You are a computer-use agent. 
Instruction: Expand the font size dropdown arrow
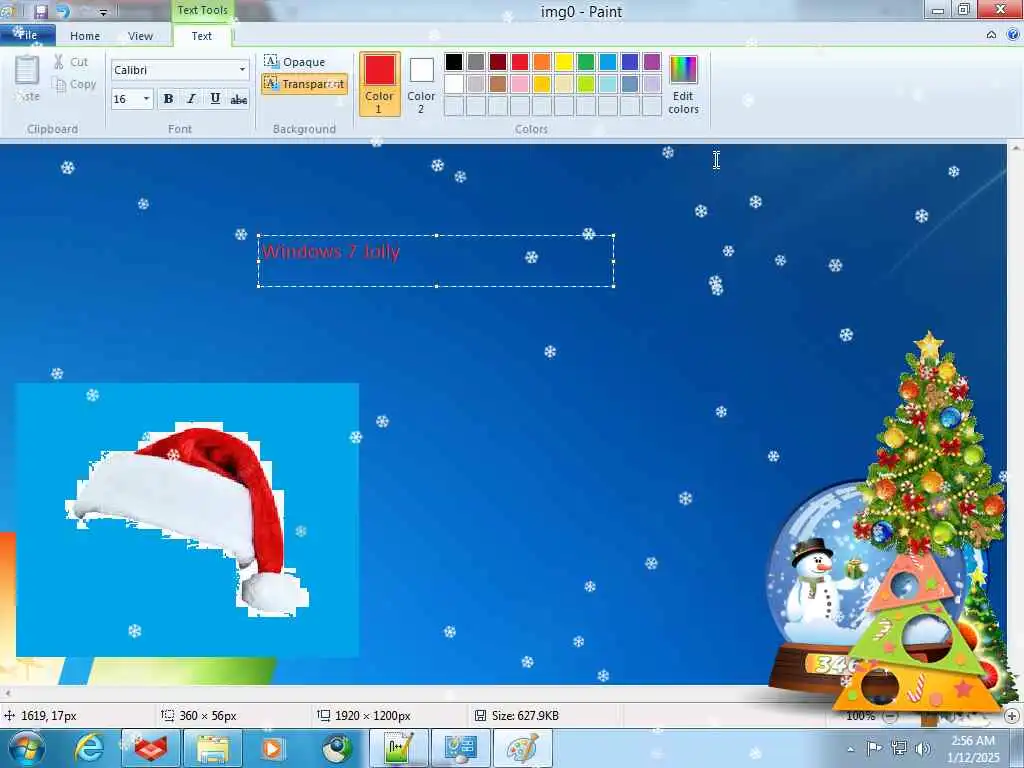click(146, 99)
